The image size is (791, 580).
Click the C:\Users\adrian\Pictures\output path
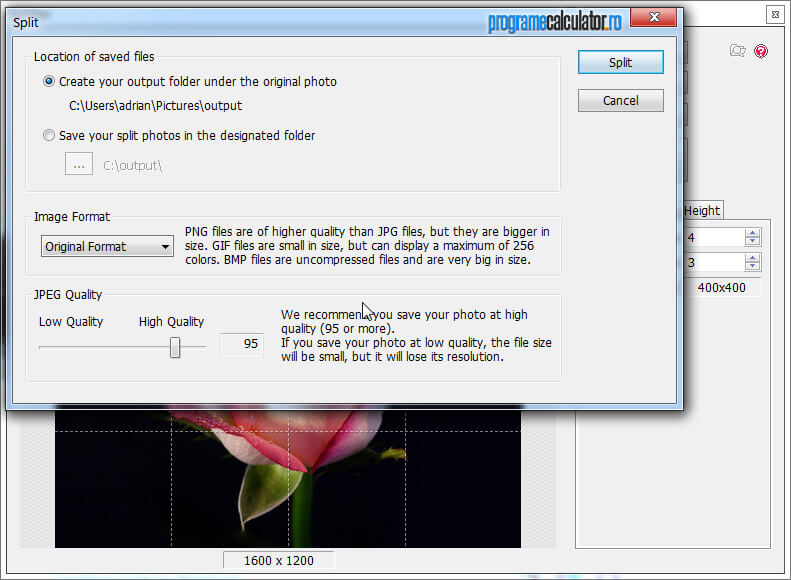(x=155, y=105)
